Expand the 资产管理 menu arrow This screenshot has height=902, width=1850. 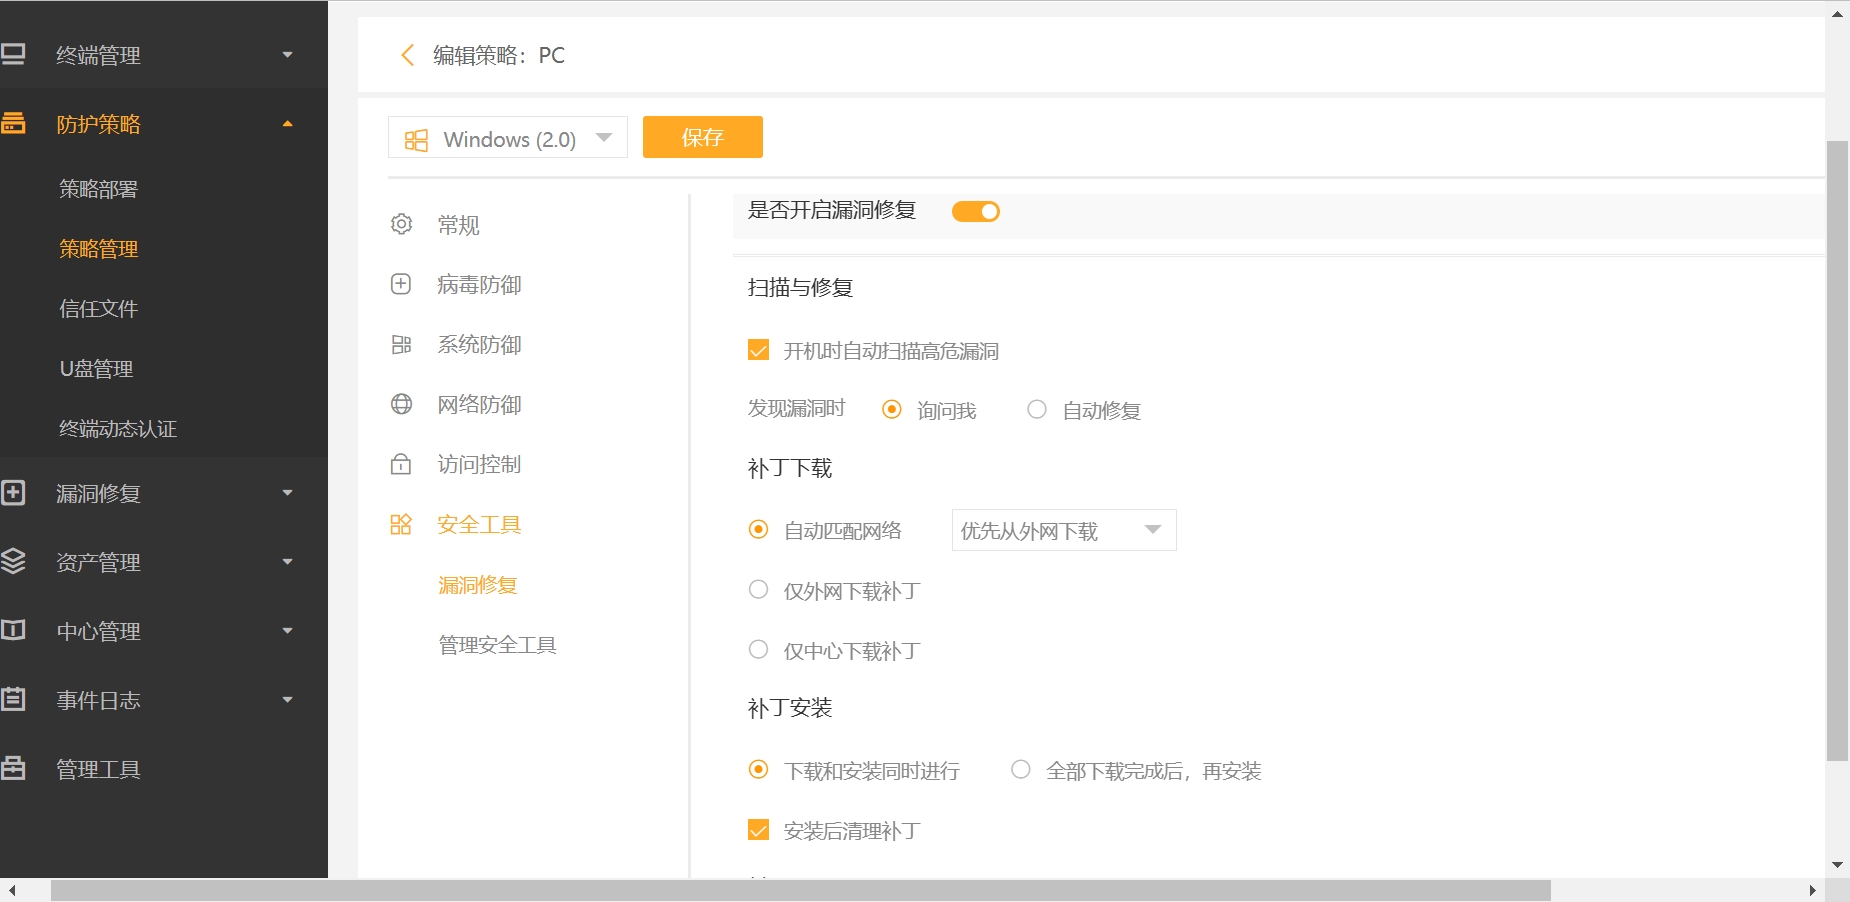(x=288, y=562)
